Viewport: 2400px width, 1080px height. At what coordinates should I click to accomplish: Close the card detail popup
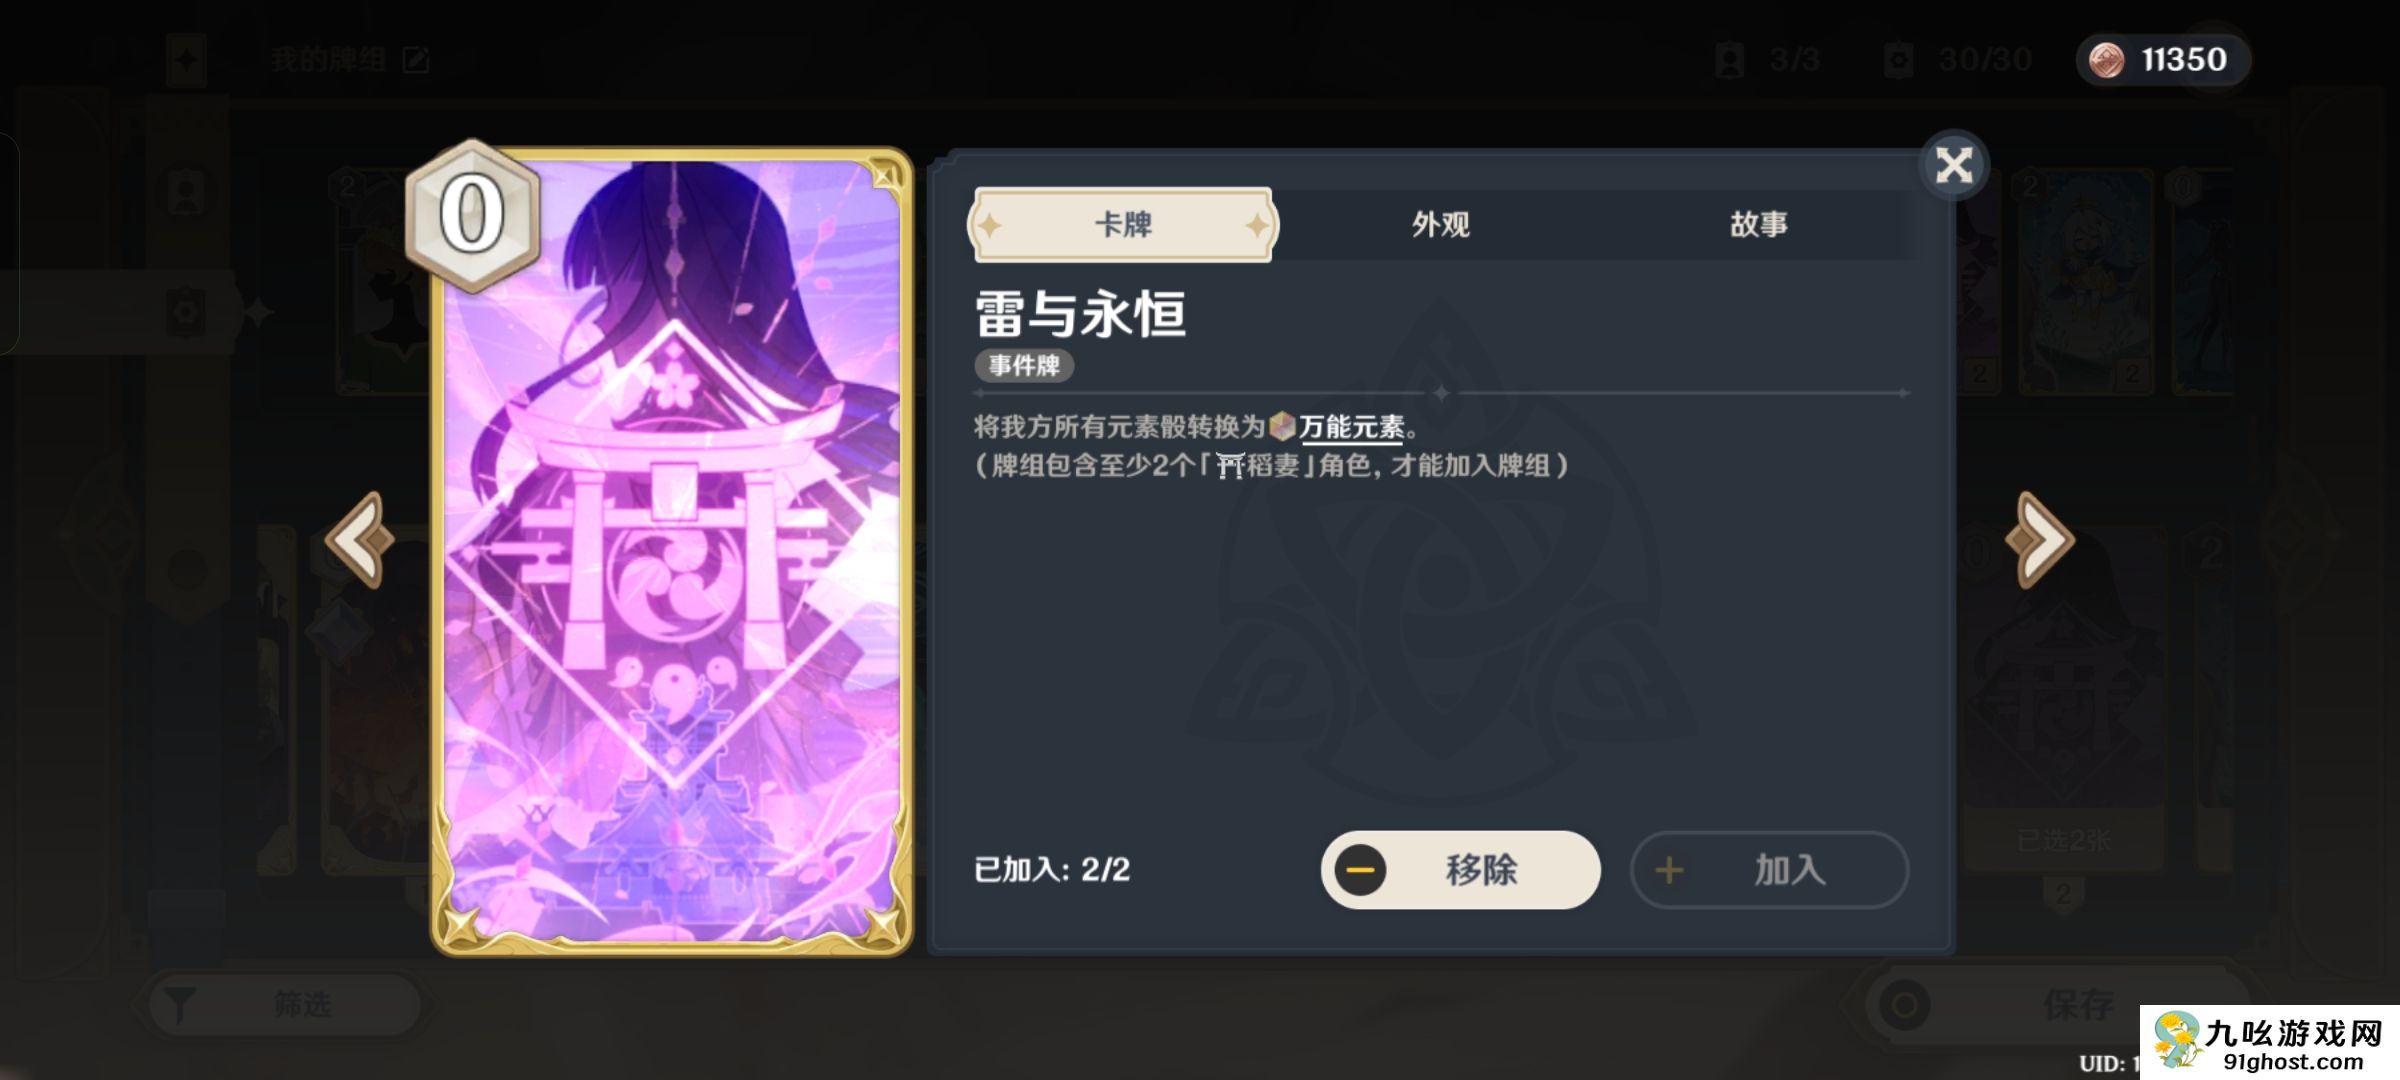coord(1953,165)
